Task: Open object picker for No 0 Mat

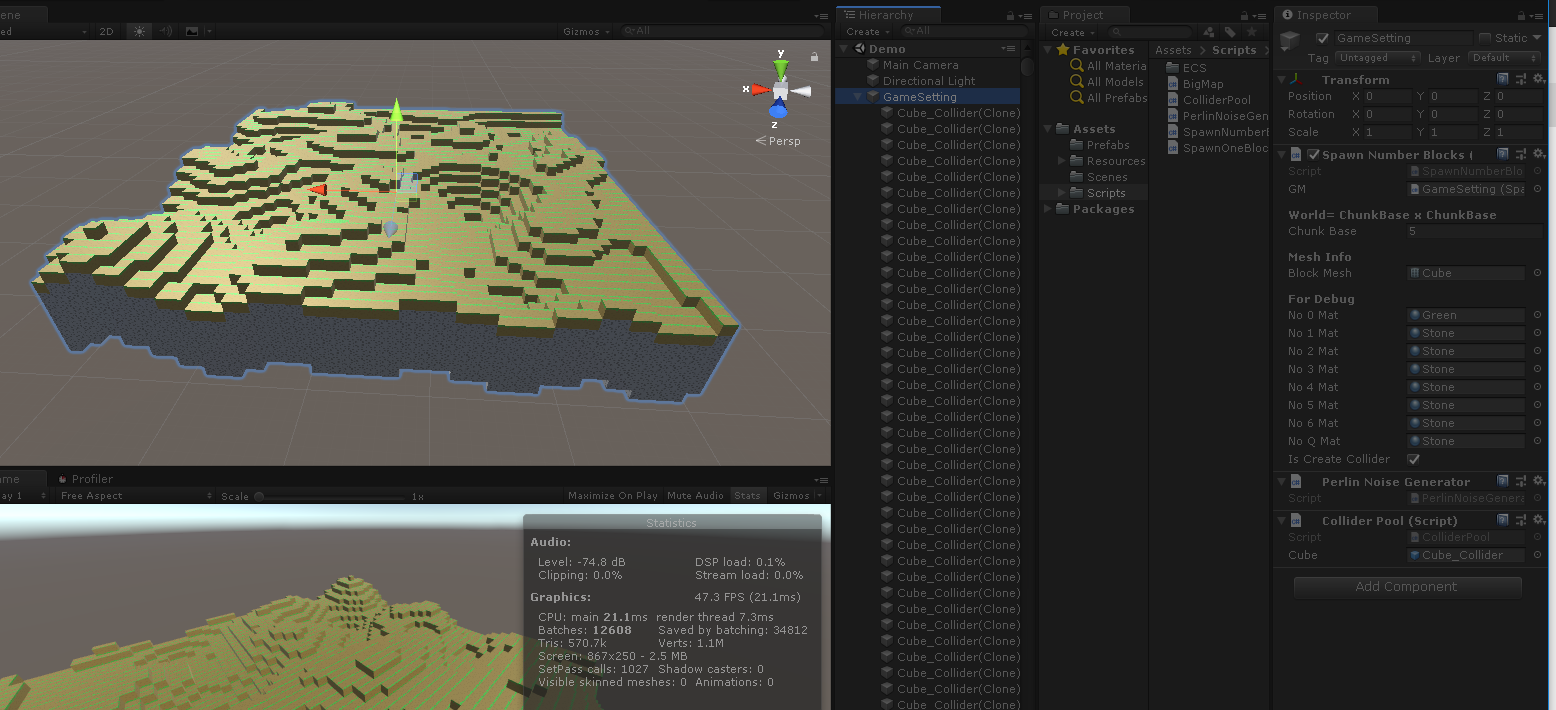Action: point(1537,315)
